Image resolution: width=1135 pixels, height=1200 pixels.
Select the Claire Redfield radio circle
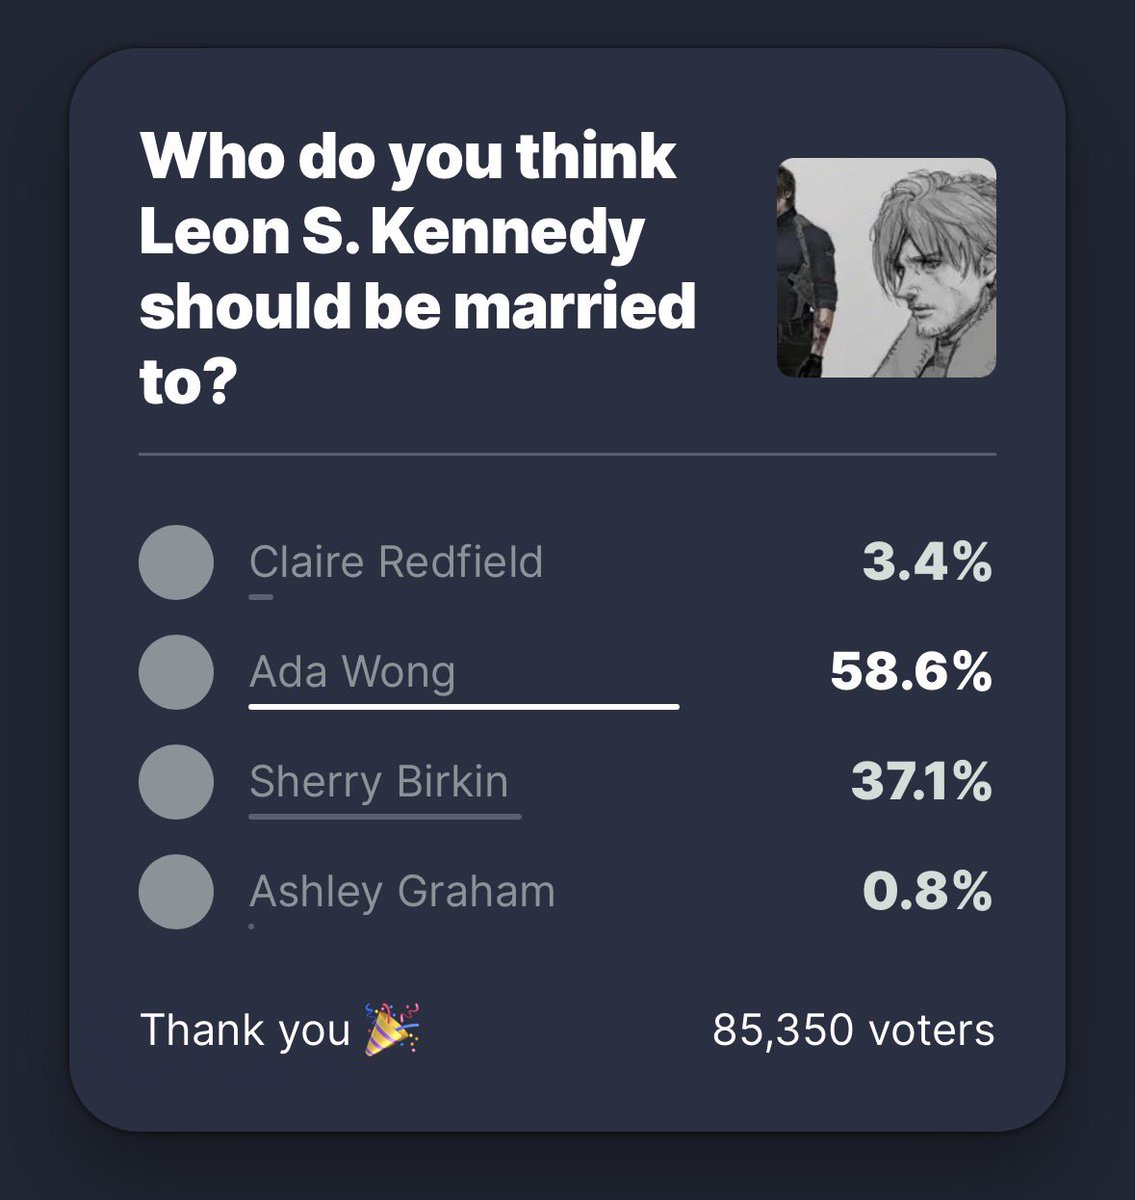176,562
